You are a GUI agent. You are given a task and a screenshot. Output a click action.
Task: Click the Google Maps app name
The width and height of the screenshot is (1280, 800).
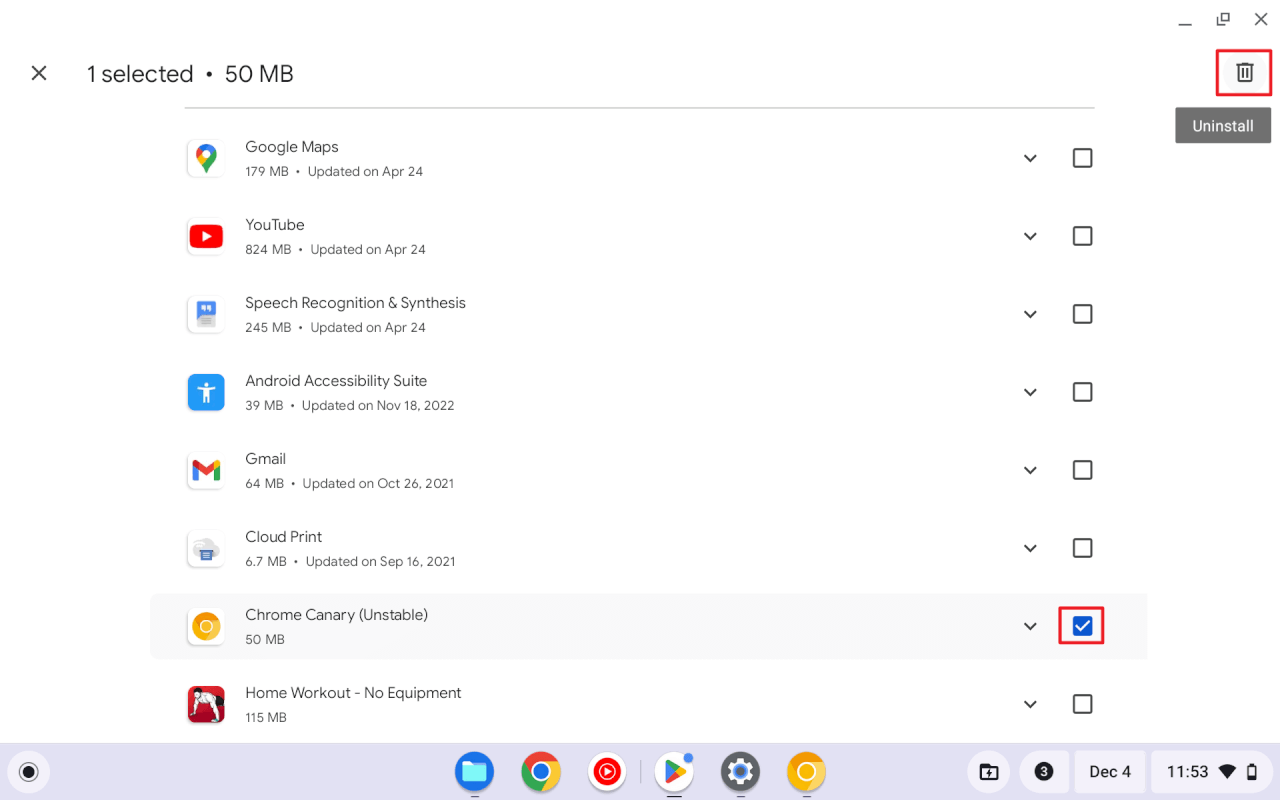pos(292,147)
